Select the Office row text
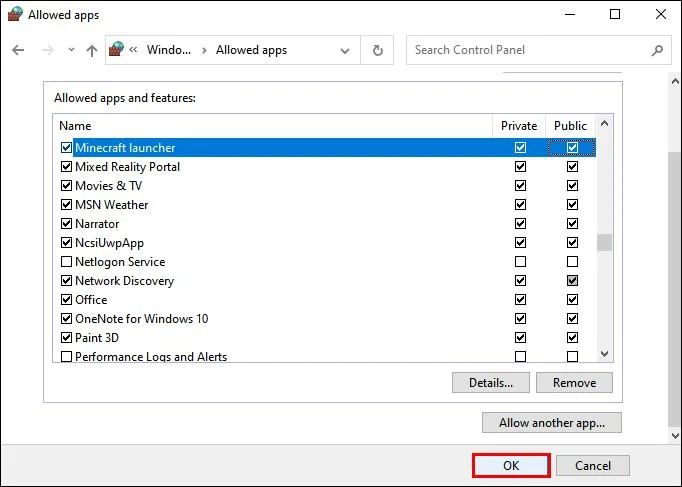This screenshot has height=487, width=682. pos(91,300)
